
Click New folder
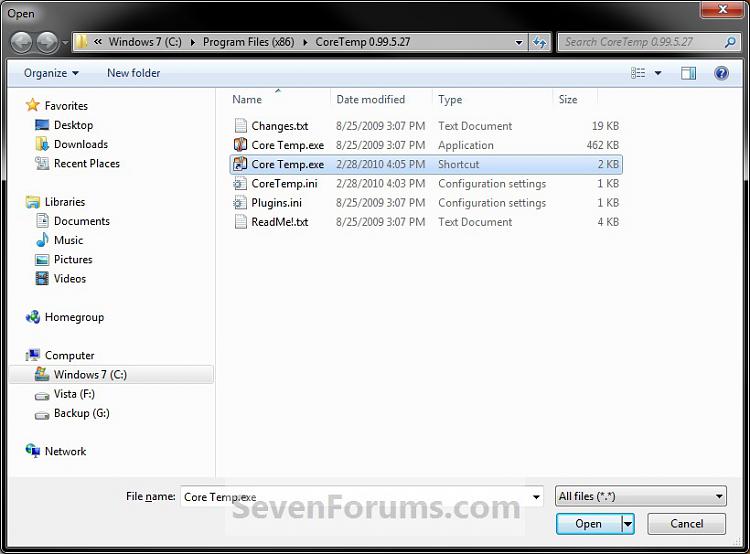(x=133, y=73)
